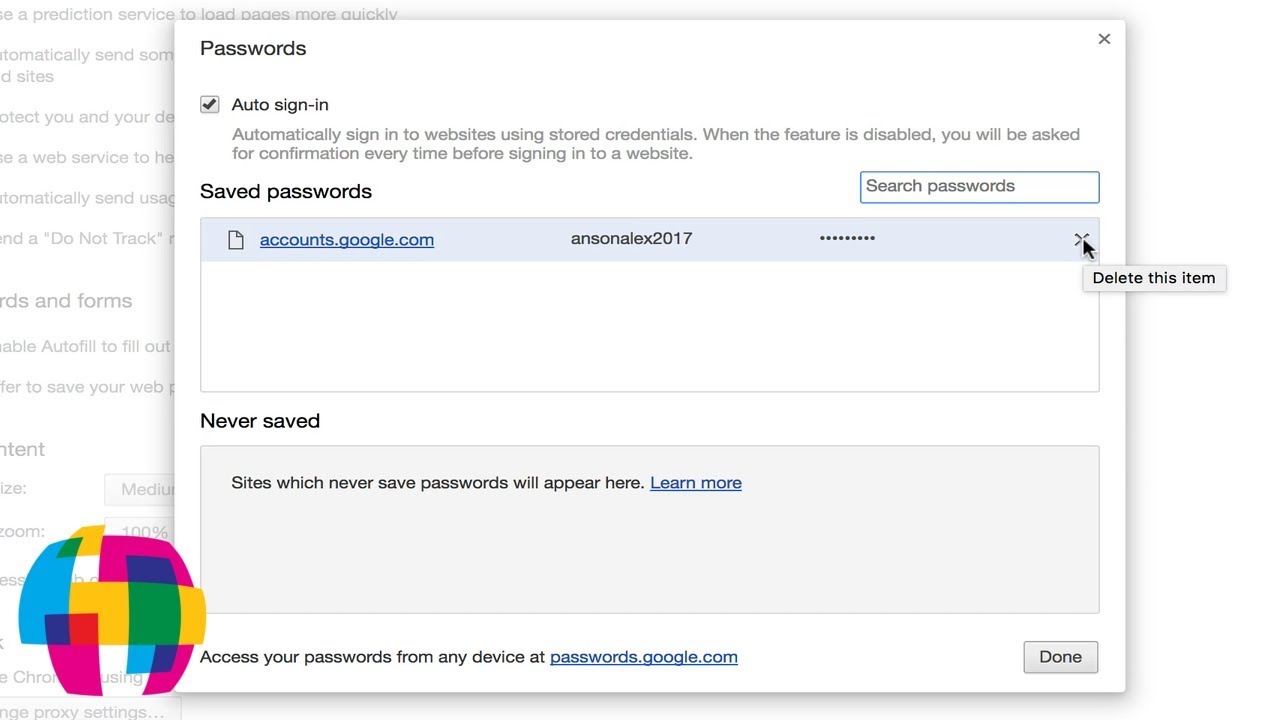Click the page icon beside accounts.google.com

236,240
